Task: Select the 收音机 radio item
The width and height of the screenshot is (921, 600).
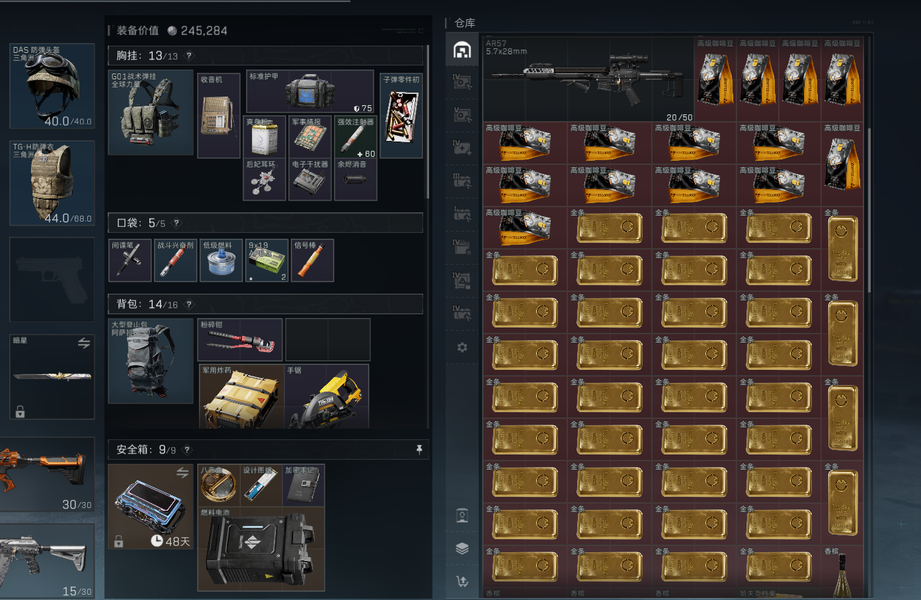Action: coord(219,116)
